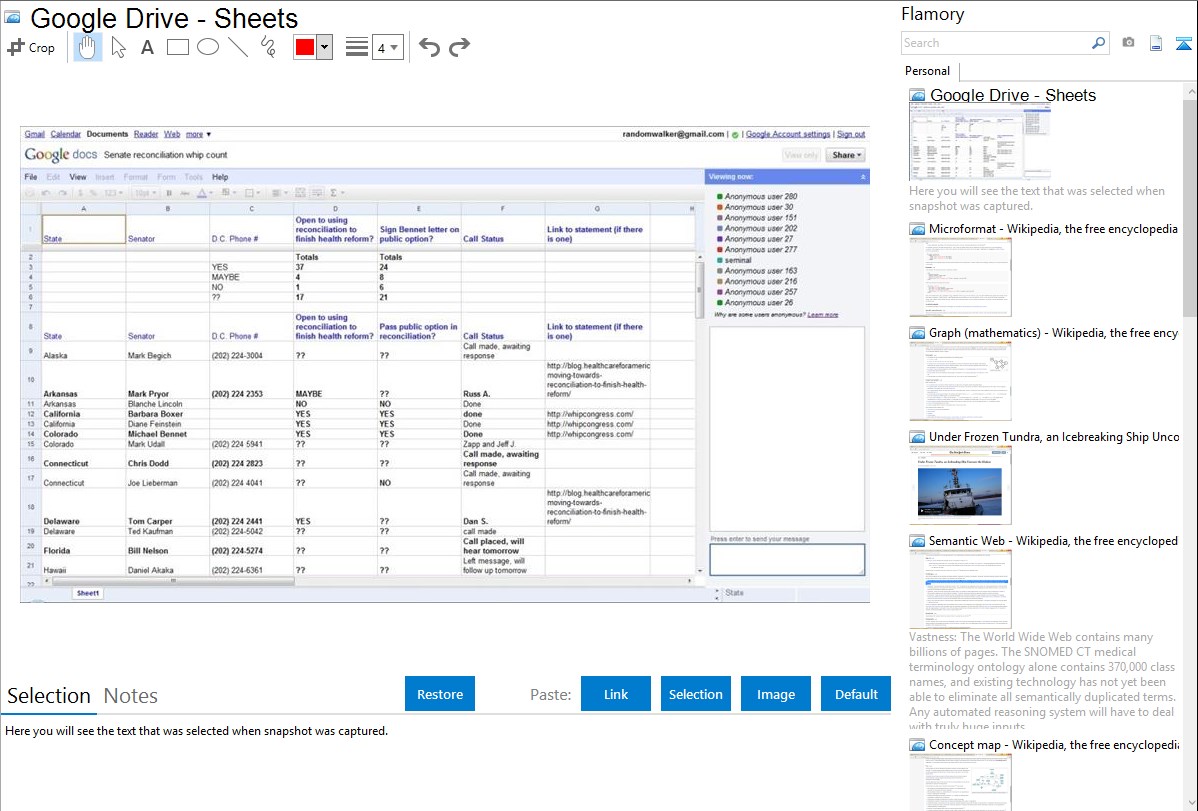
Task: Select the freehand scribble tool
Action: 268,47
